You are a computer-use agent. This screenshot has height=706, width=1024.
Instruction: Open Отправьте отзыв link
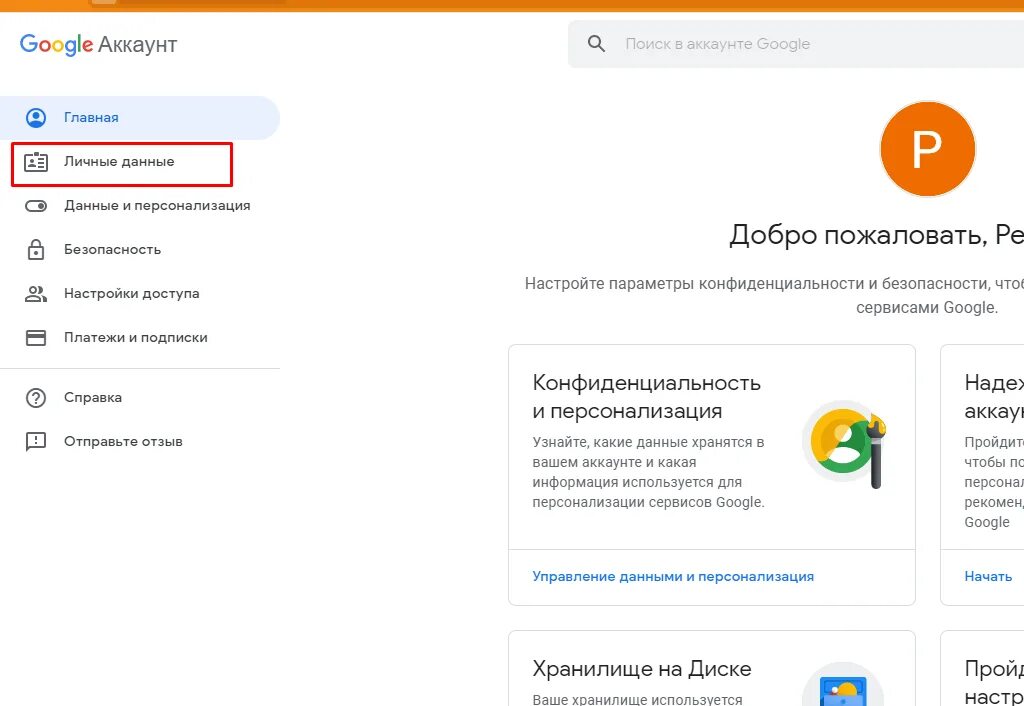[x=123, y=441]
